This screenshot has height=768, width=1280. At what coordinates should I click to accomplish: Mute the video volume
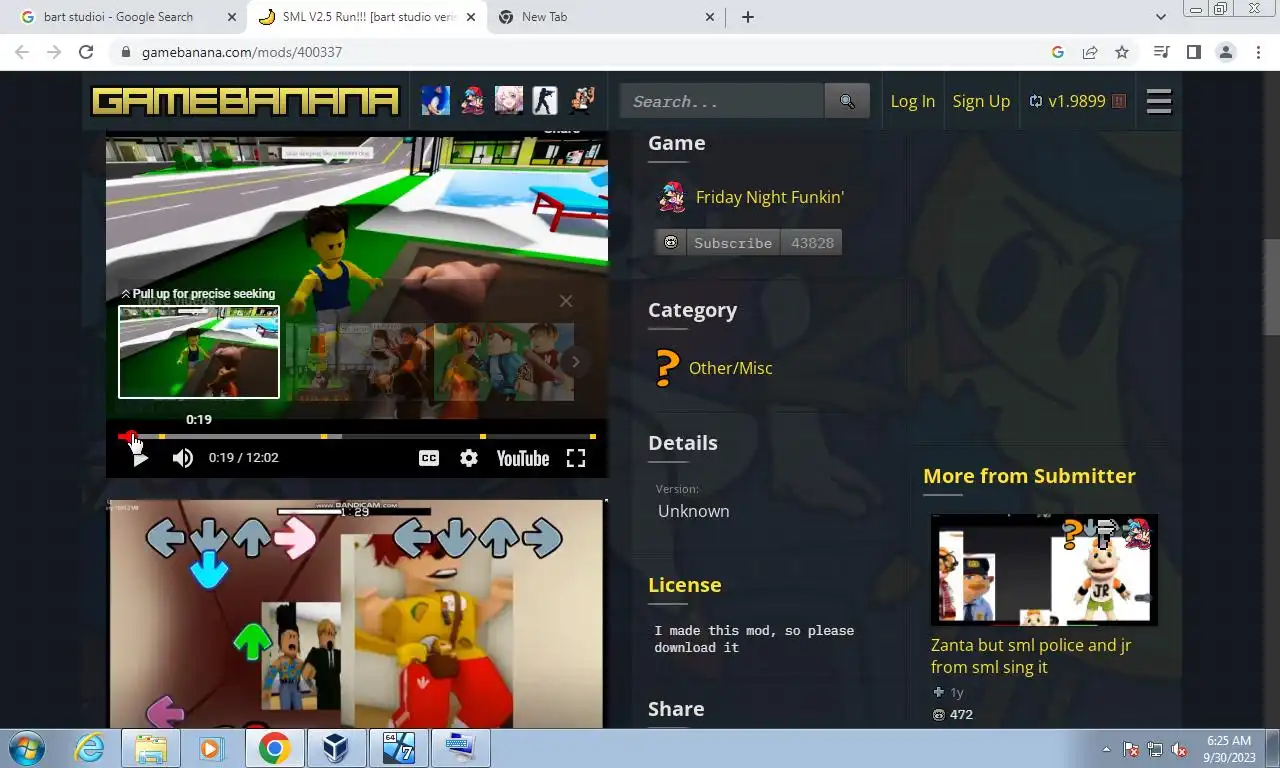click(x=182, y=458)
